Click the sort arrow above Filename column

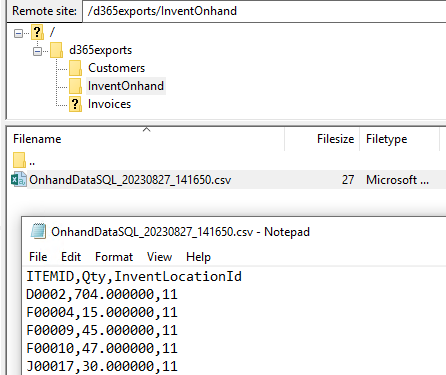tap(147, 129)
